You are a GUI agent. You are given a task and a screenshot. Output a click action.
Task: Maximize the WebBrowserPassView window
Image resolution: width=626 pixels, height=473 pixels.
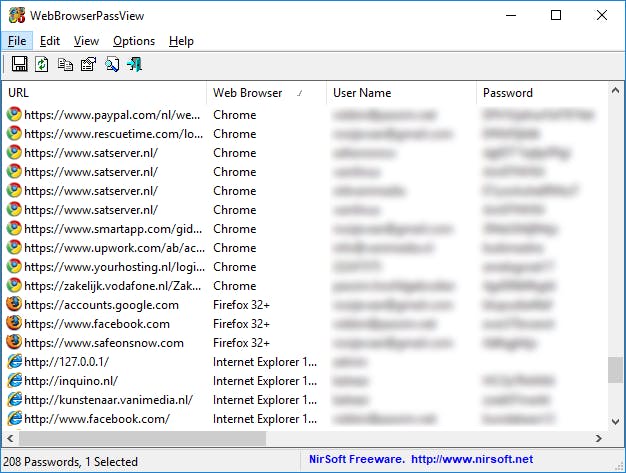(556, 16)
